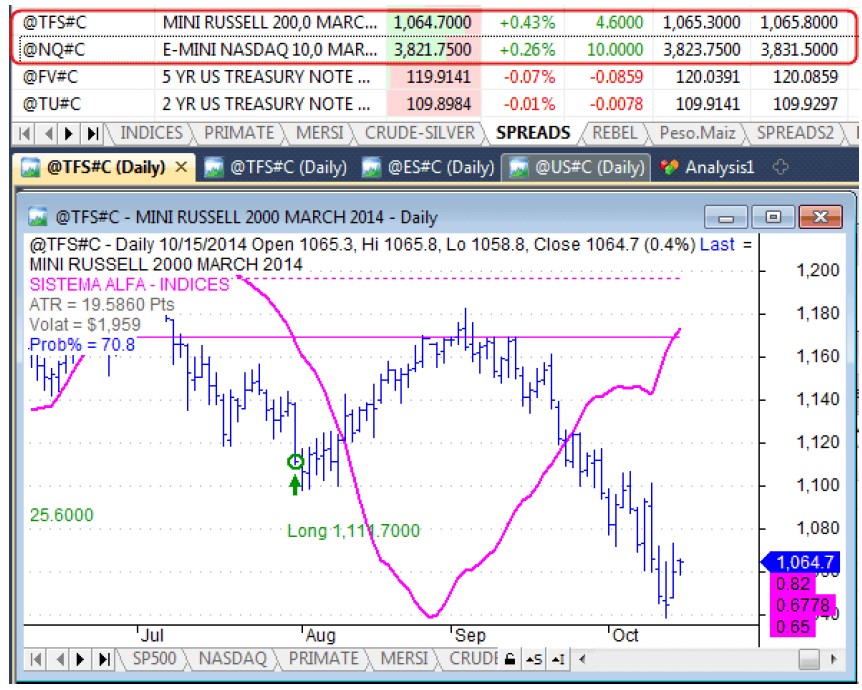Image resolution: width=862 pixels, height=690 pixels.
Task: Go to next watchlist tab arrow
Action: pyautogui.click(x=69, y=134)
